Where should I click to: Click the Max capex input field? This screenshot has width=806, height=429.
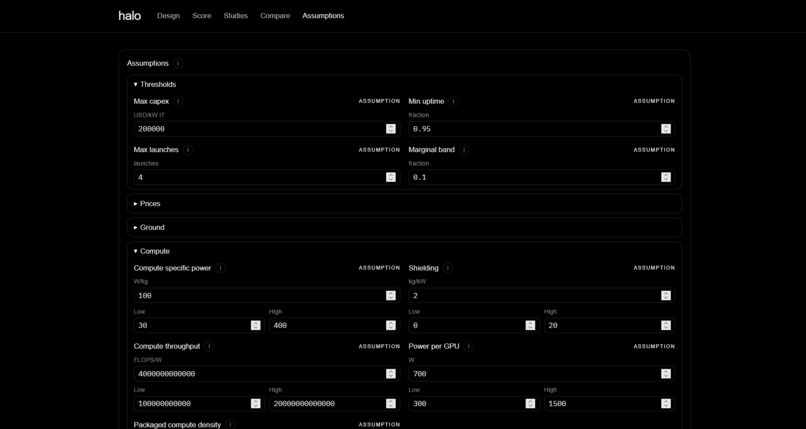pos(267,129)
